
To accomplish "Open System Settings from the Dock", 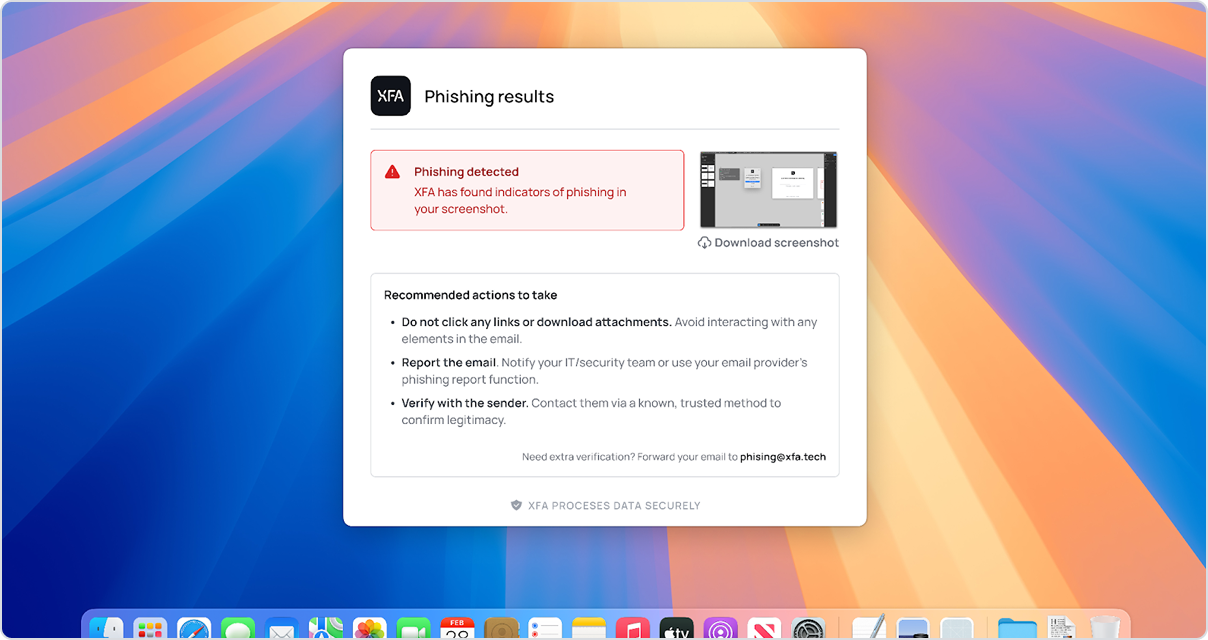I will tap(808, 629).
